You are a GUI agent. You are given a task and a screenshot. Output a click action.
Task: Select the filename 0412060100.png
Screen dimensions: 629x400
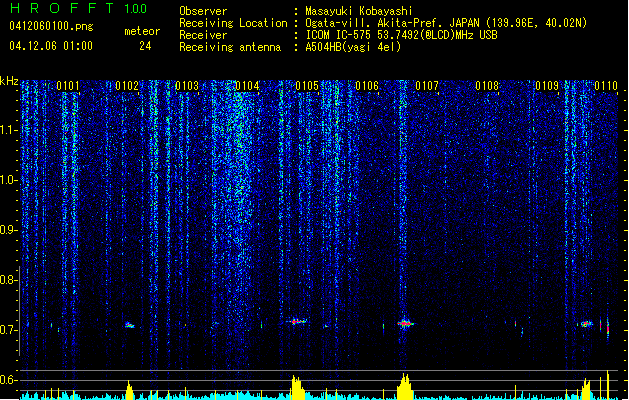pos(51,27)
